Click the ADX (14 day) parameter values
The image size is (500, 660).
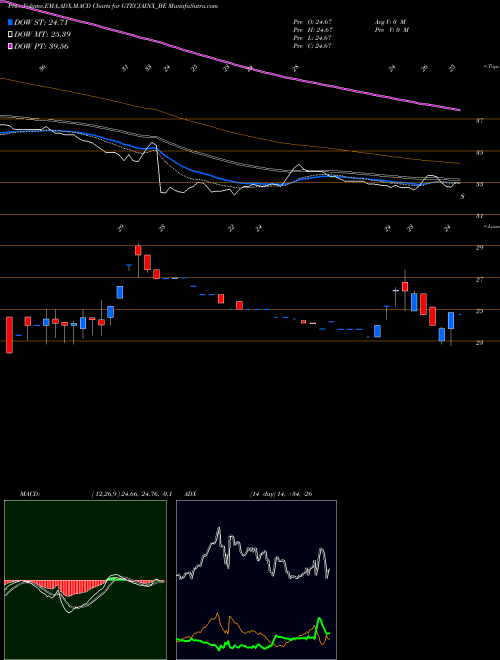tap(280, 494)
